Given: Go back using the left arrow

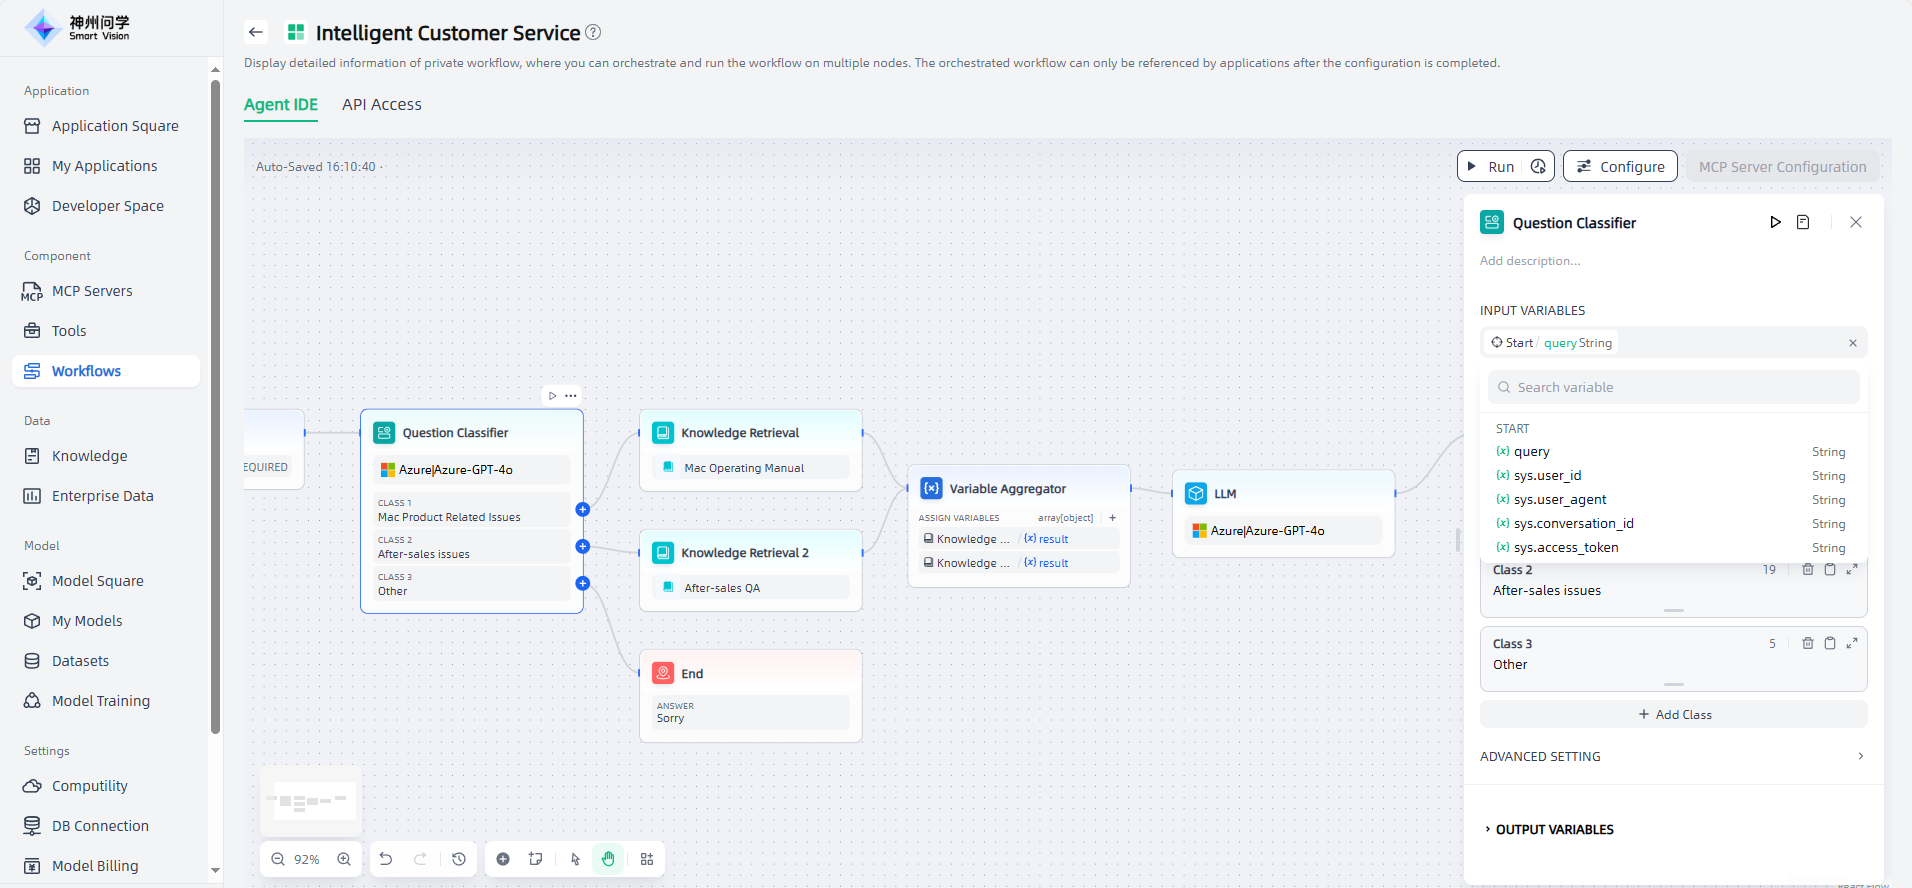Looking at the screenshot, I should point(256,32).
